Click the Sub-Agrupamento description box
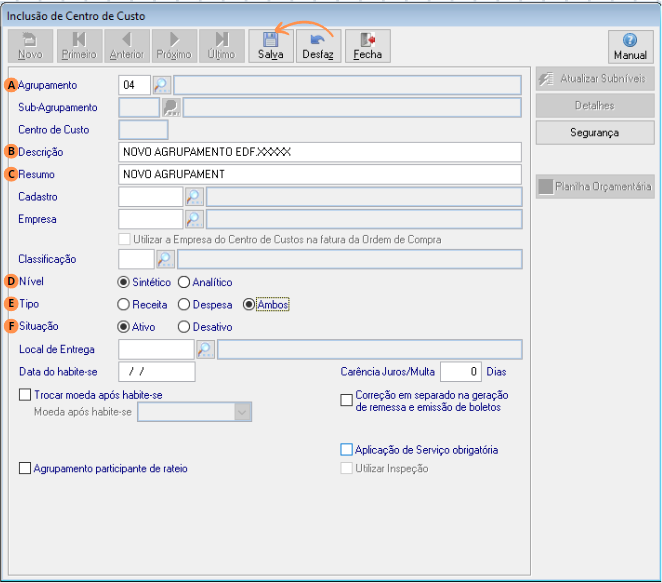662x583 pixels. click(352, 108)
